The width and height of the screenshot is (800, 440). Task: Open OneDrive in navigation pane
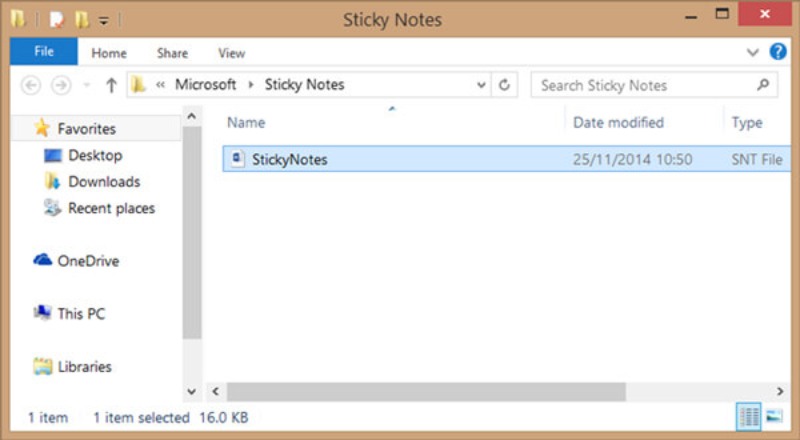[87, 261]
